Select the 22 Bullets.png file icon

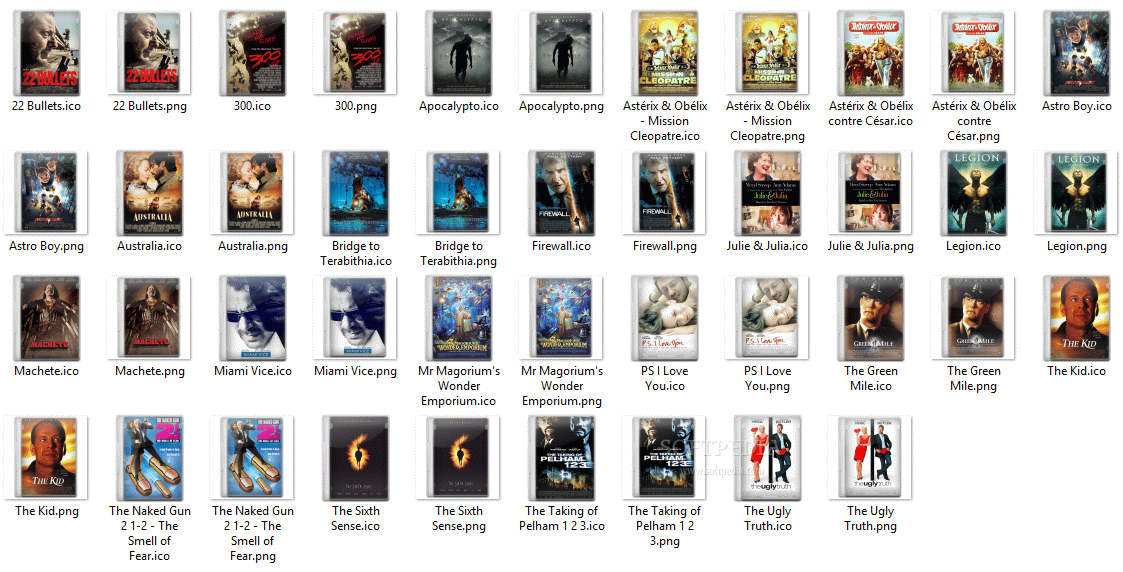coord(150,53)
